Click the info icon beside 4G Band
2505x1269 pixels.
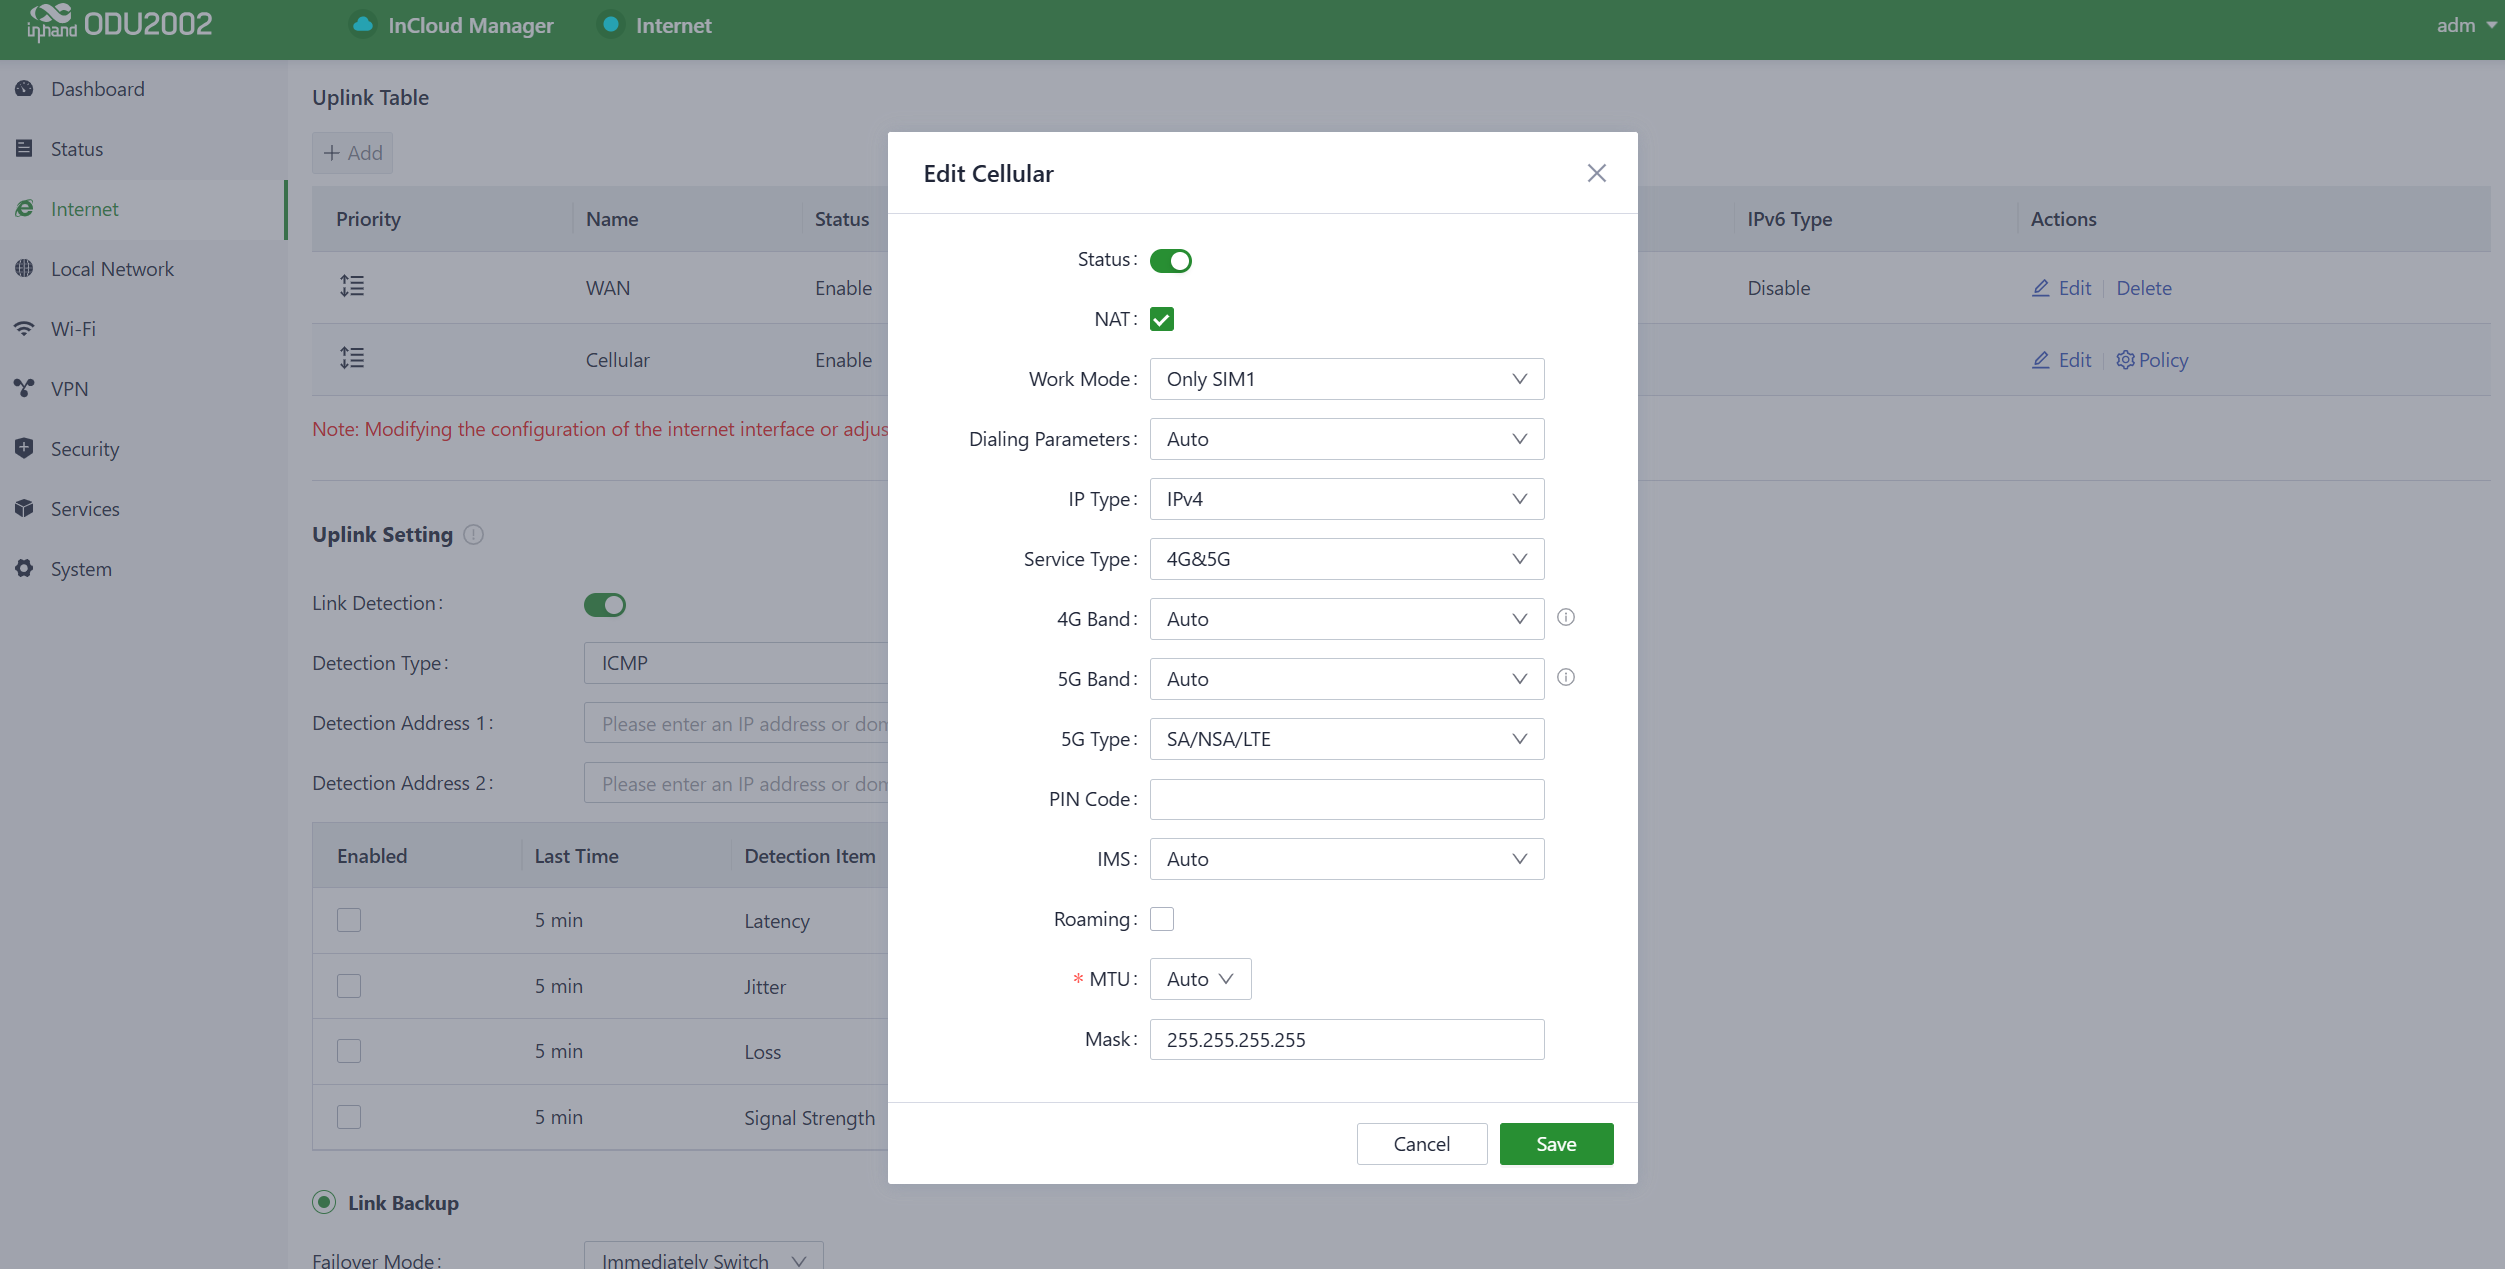pyautogui.click(x=1566, y=618)
